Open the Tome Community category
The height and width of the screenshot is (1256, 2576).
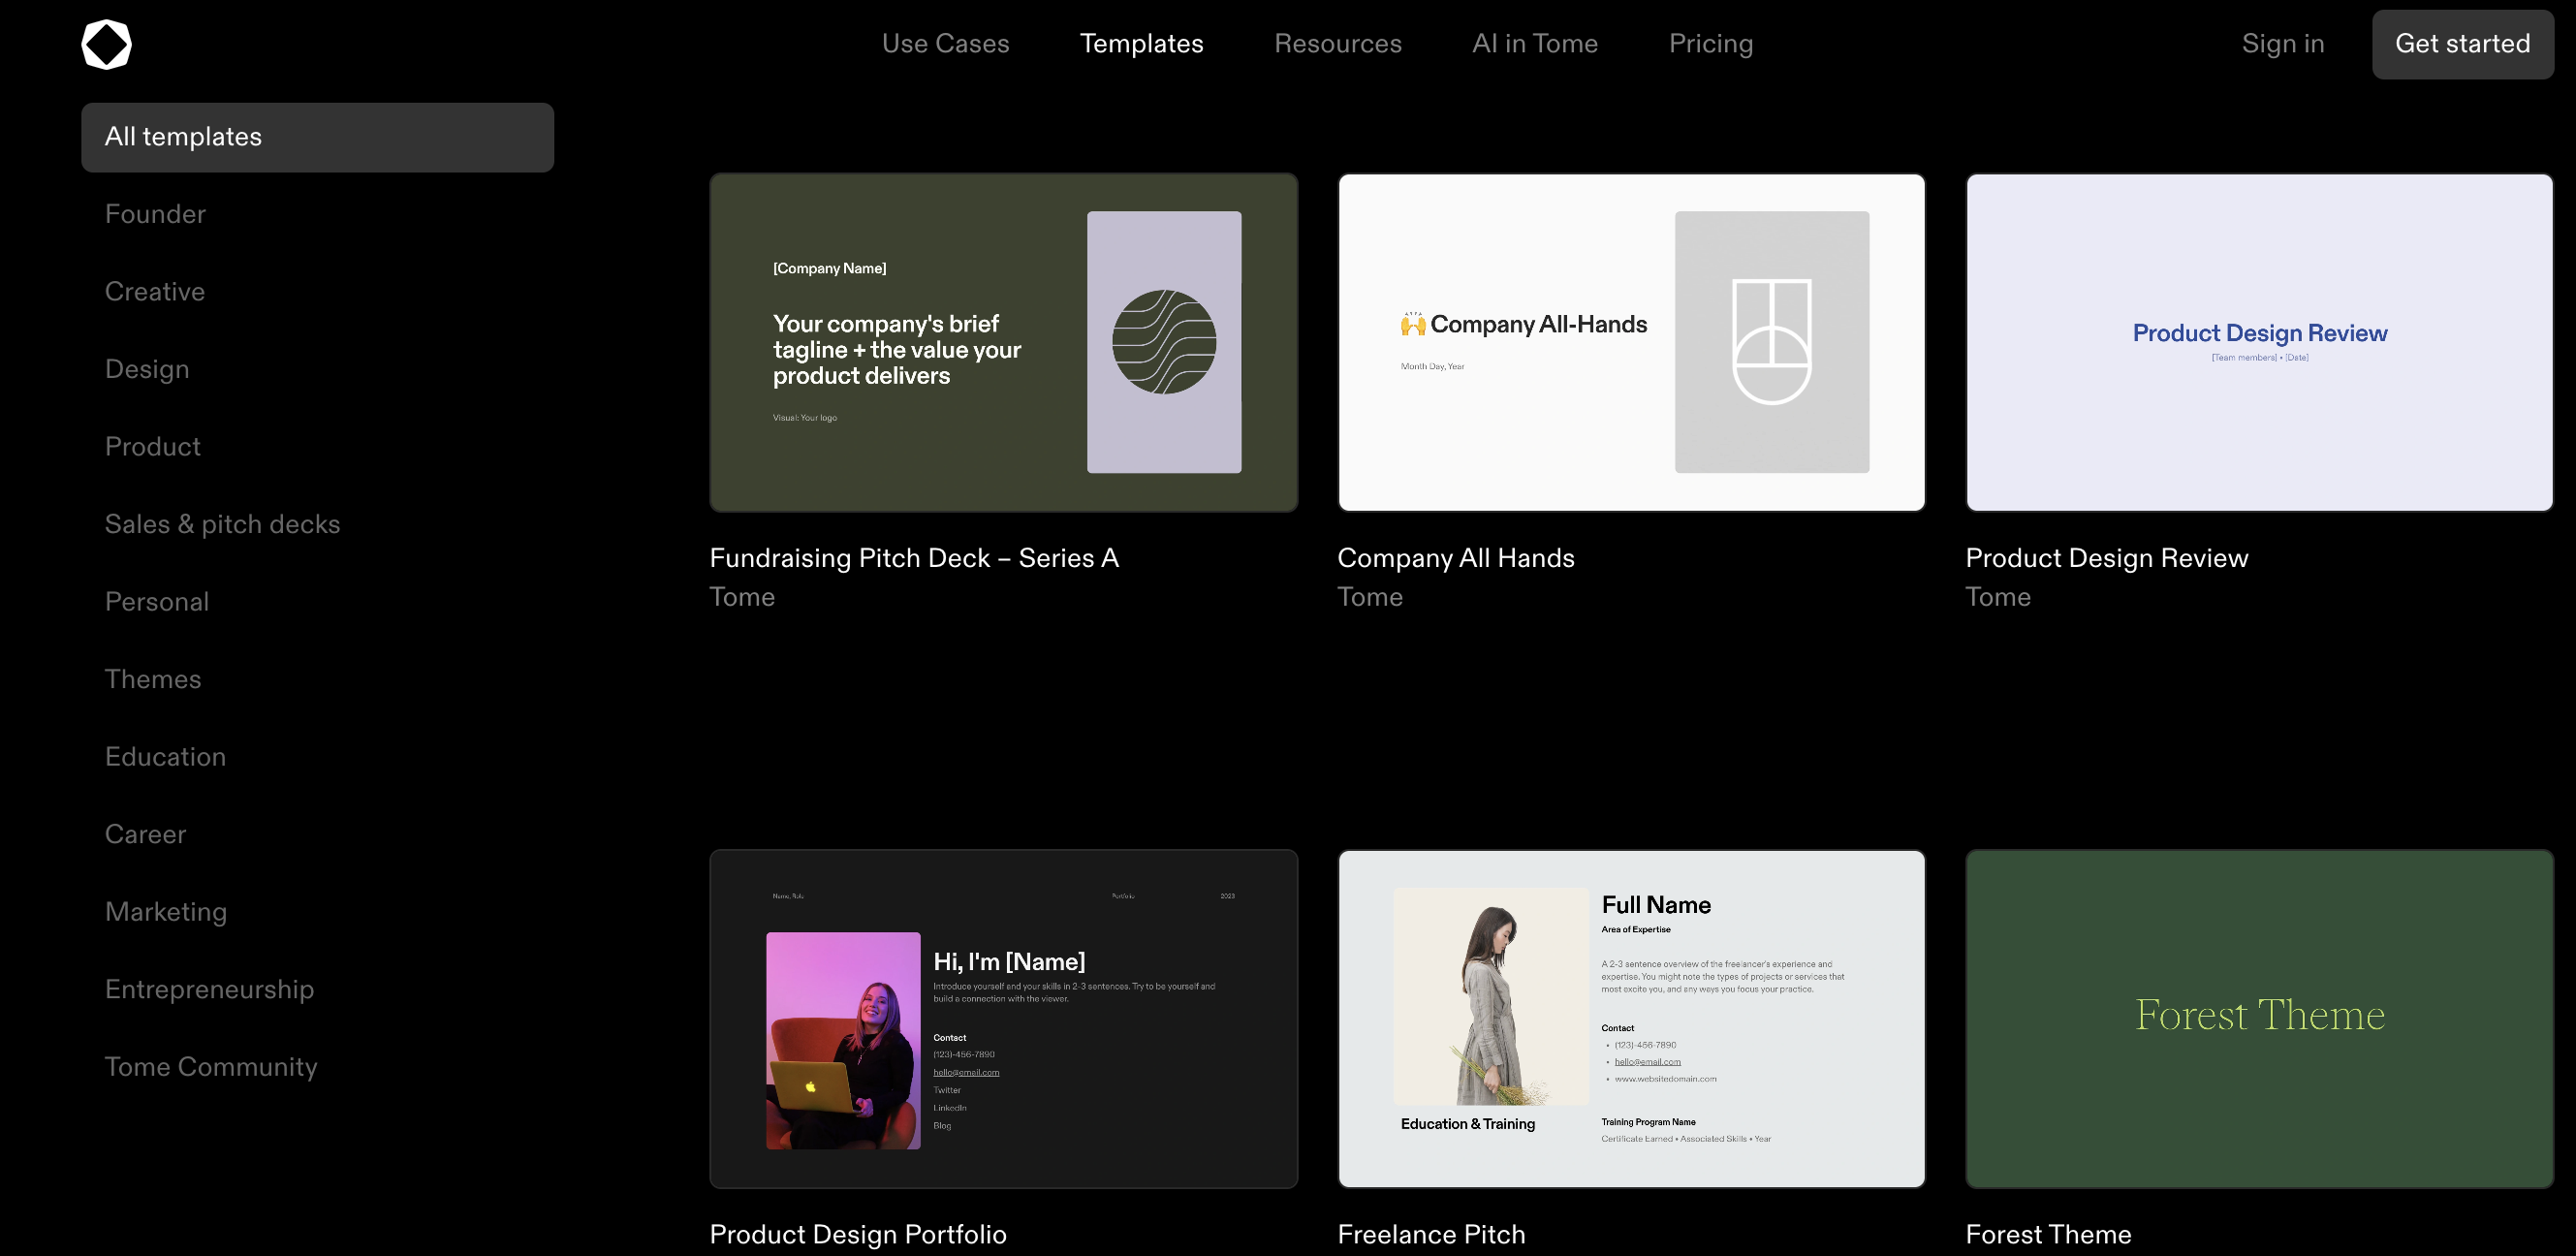click(x=211, y=1067)
